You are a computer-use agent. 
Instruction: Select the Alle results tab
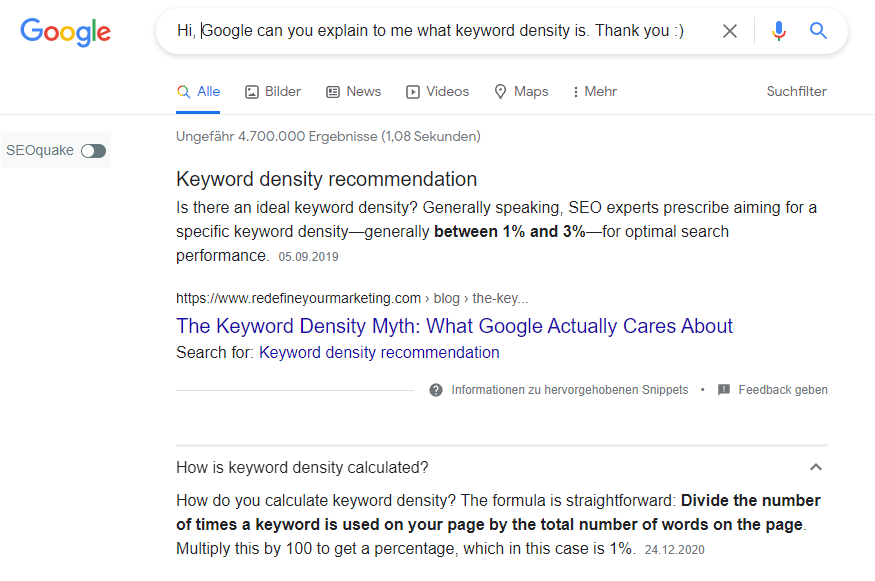198,92
